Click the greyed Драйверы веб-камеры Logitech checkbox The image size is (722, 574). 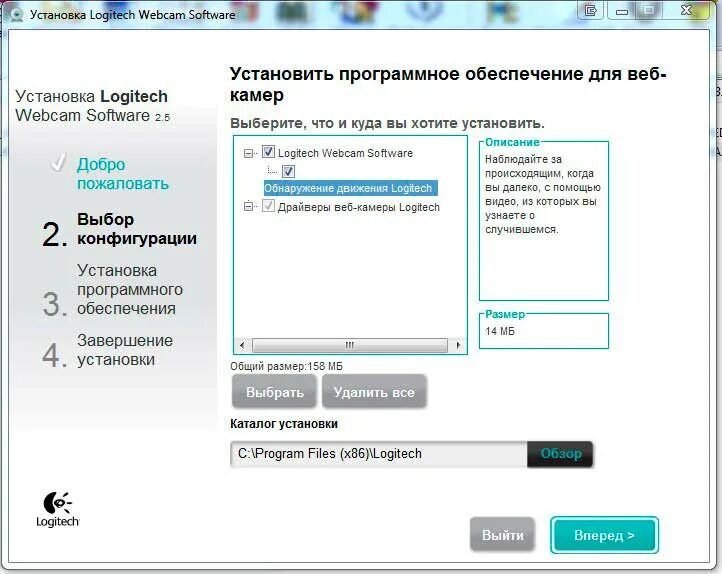(268, 206)
